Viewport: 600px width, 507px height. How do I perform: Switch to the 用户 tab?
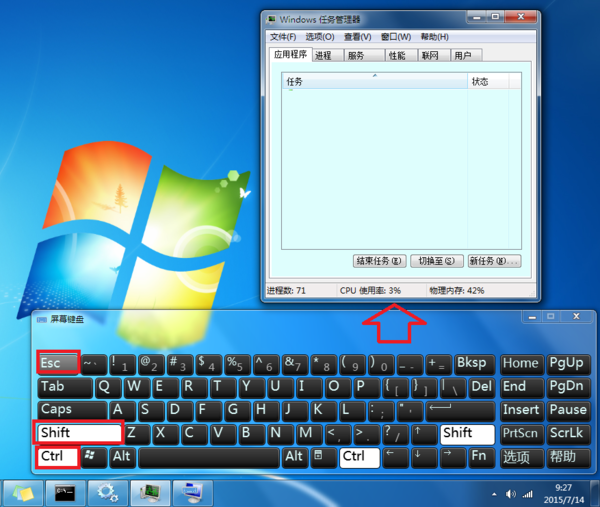(466, 55)
